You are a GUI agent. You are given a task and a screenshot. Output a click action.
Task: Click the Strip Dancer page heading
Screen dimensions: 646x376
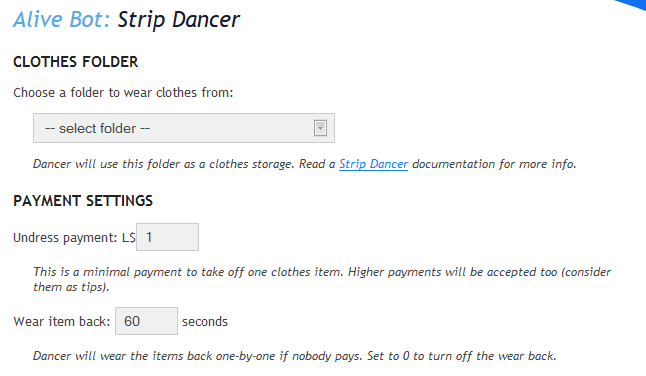tap(178, 20)
